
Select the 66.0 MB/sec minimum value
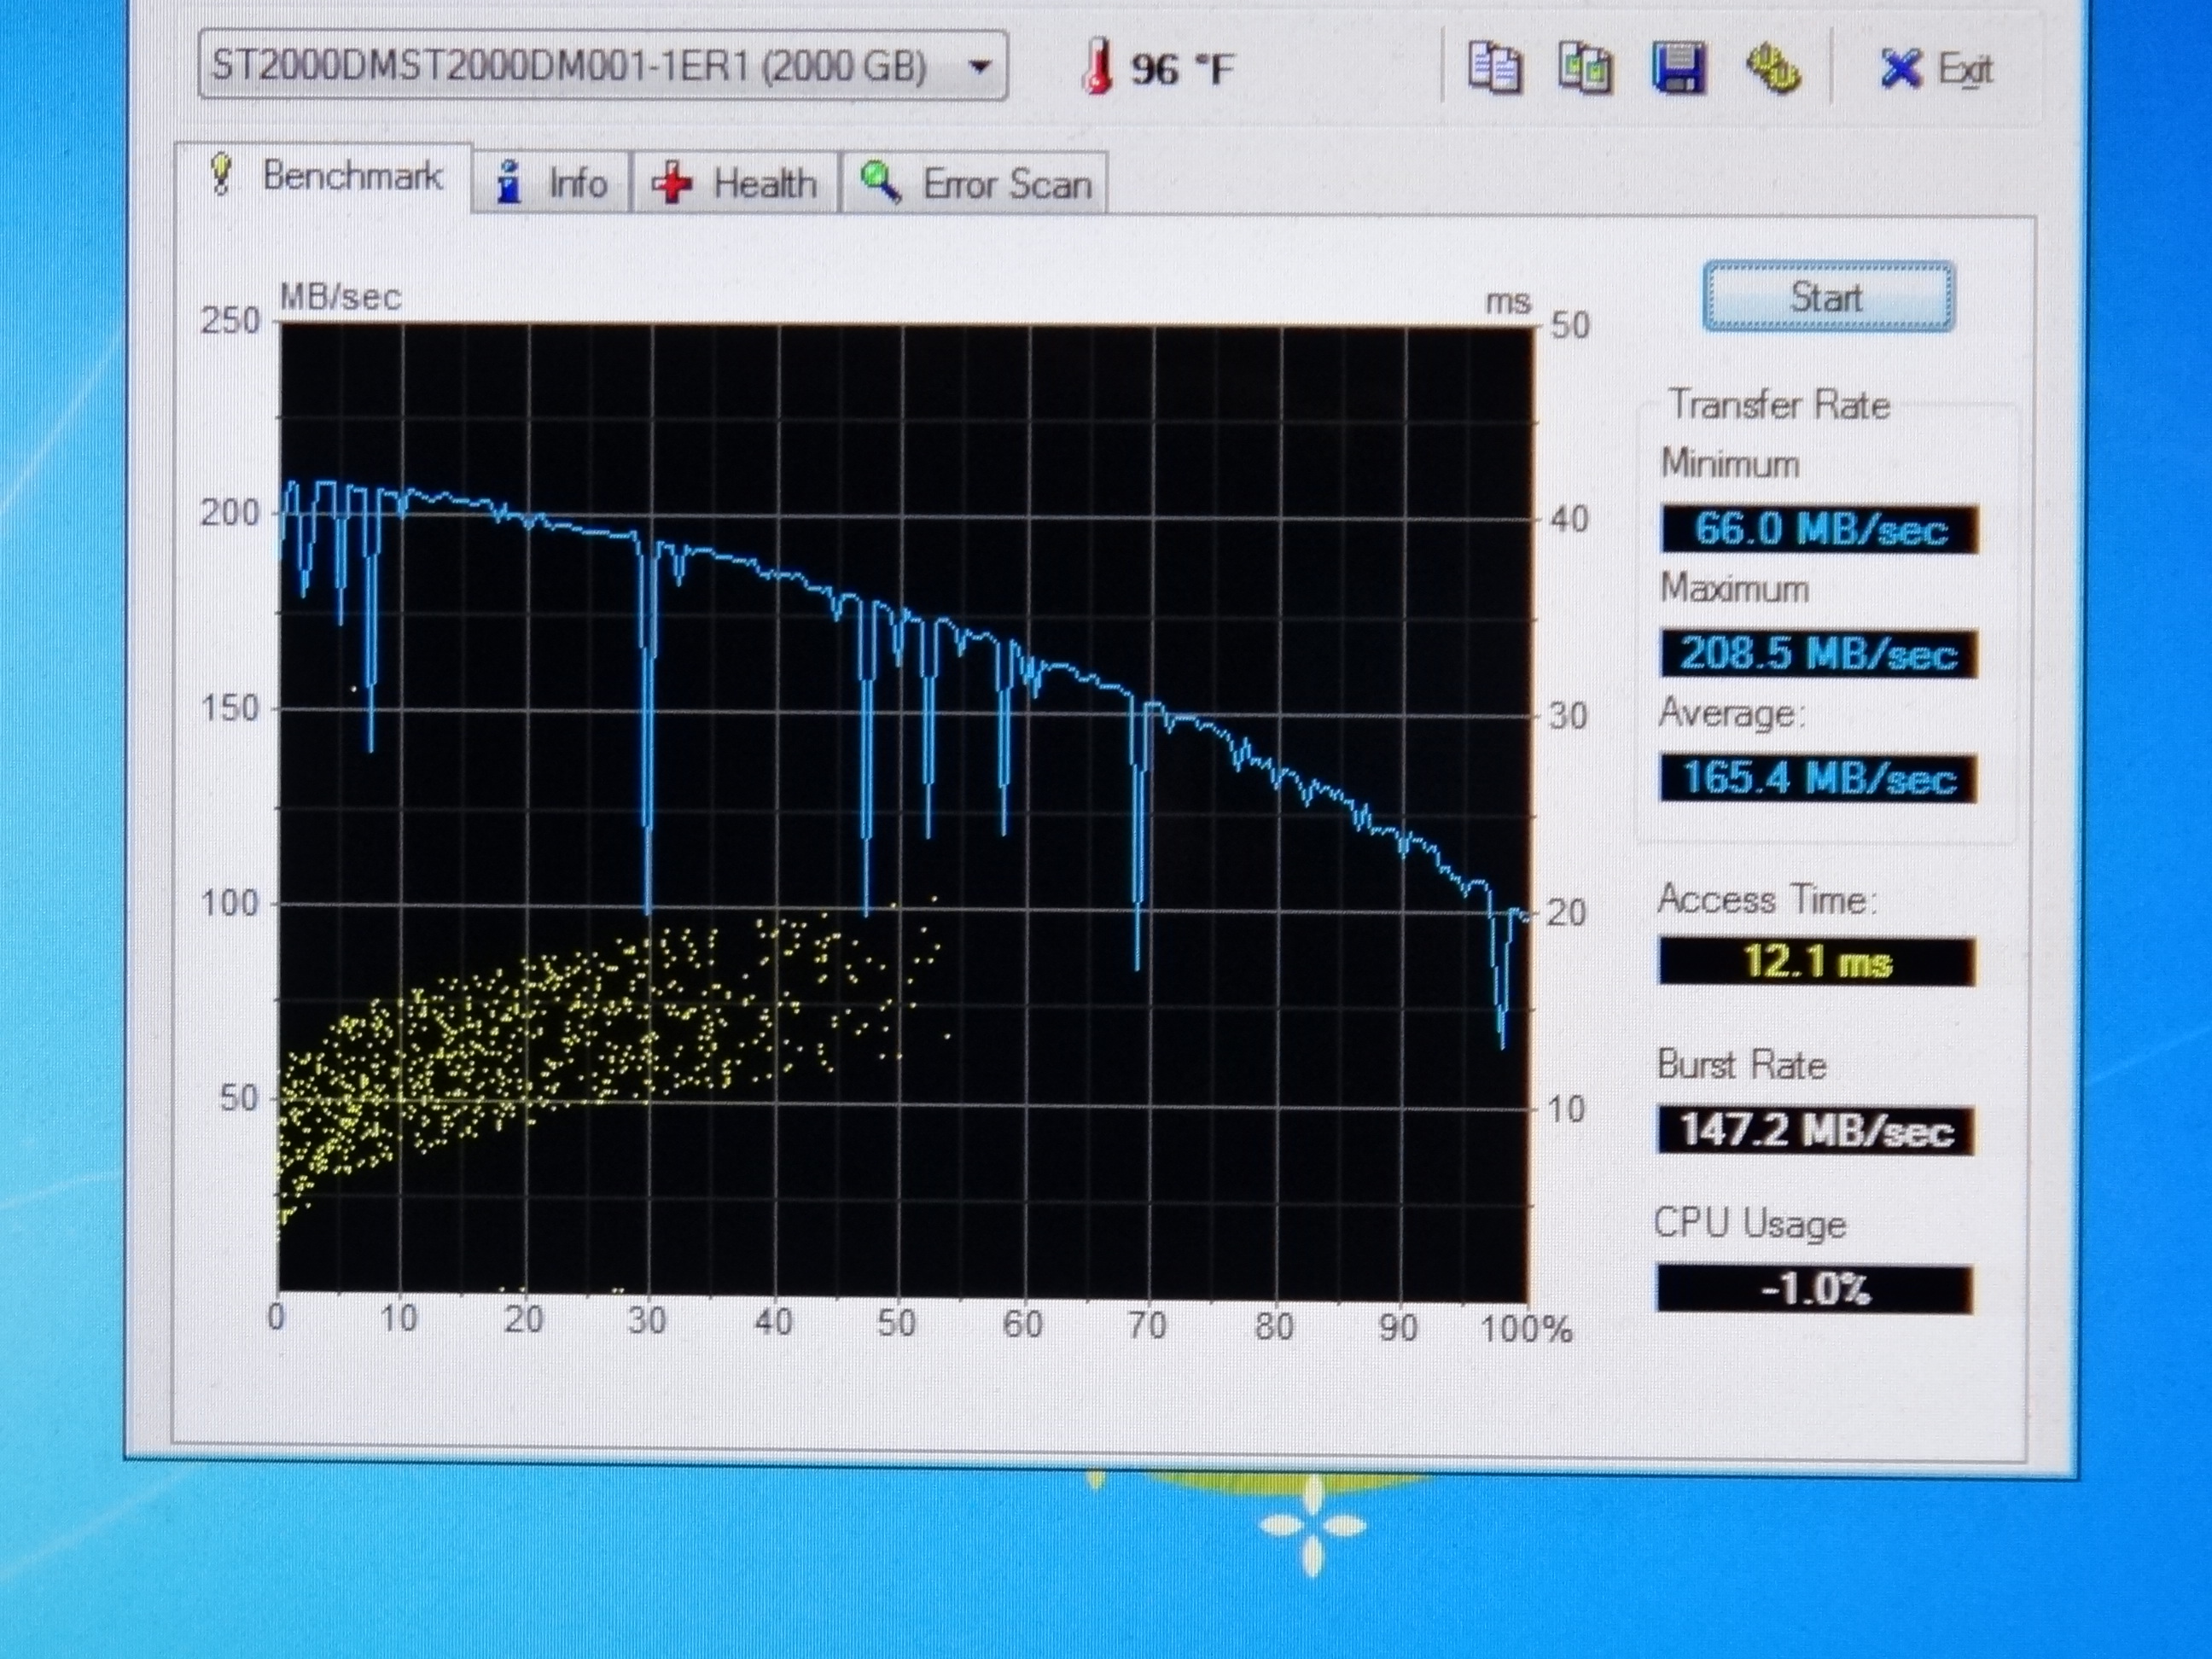tap(1819, 528)
